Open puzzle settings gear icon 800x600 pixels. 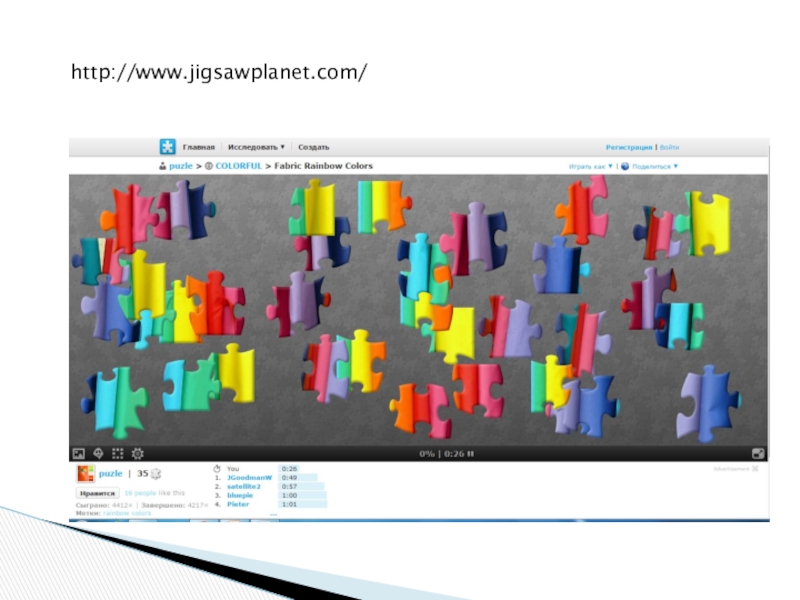[138, 453]
